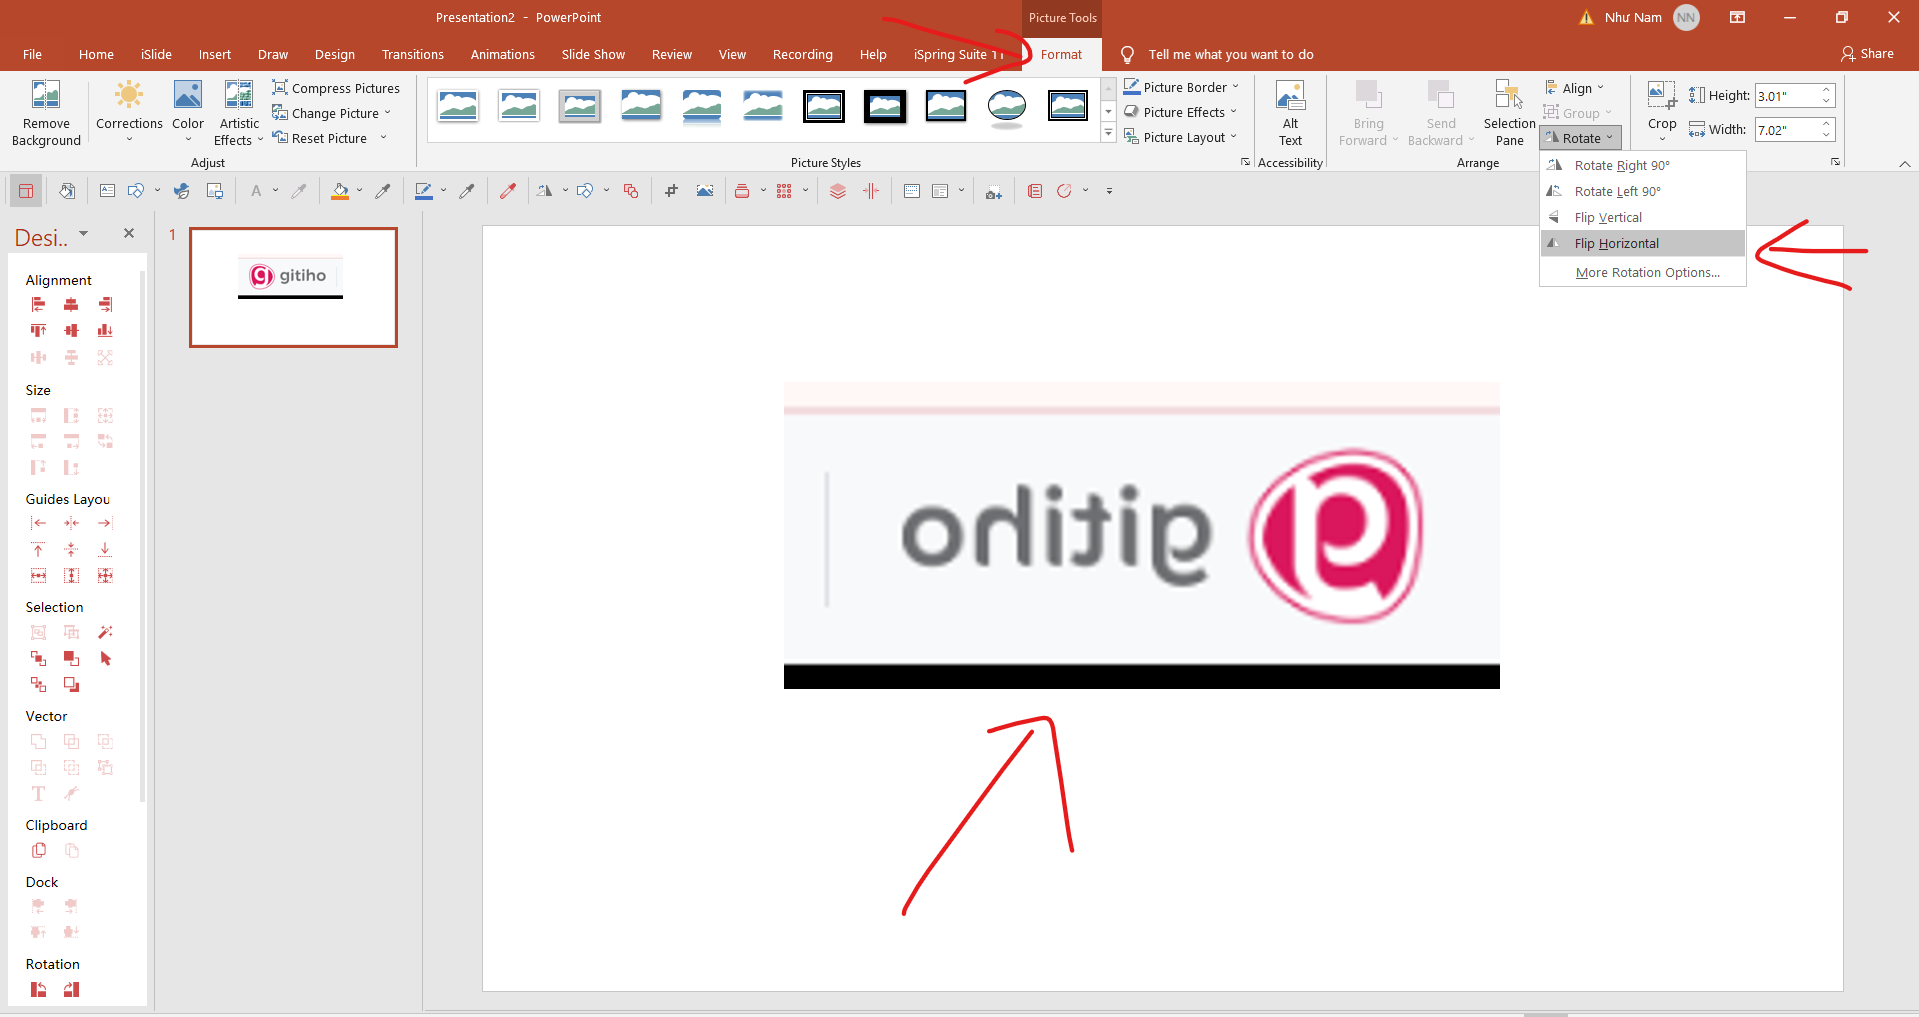Viewport: 1919px width, 1017px height.
Task: Open iSlide tab
Action: click(156, 54)
